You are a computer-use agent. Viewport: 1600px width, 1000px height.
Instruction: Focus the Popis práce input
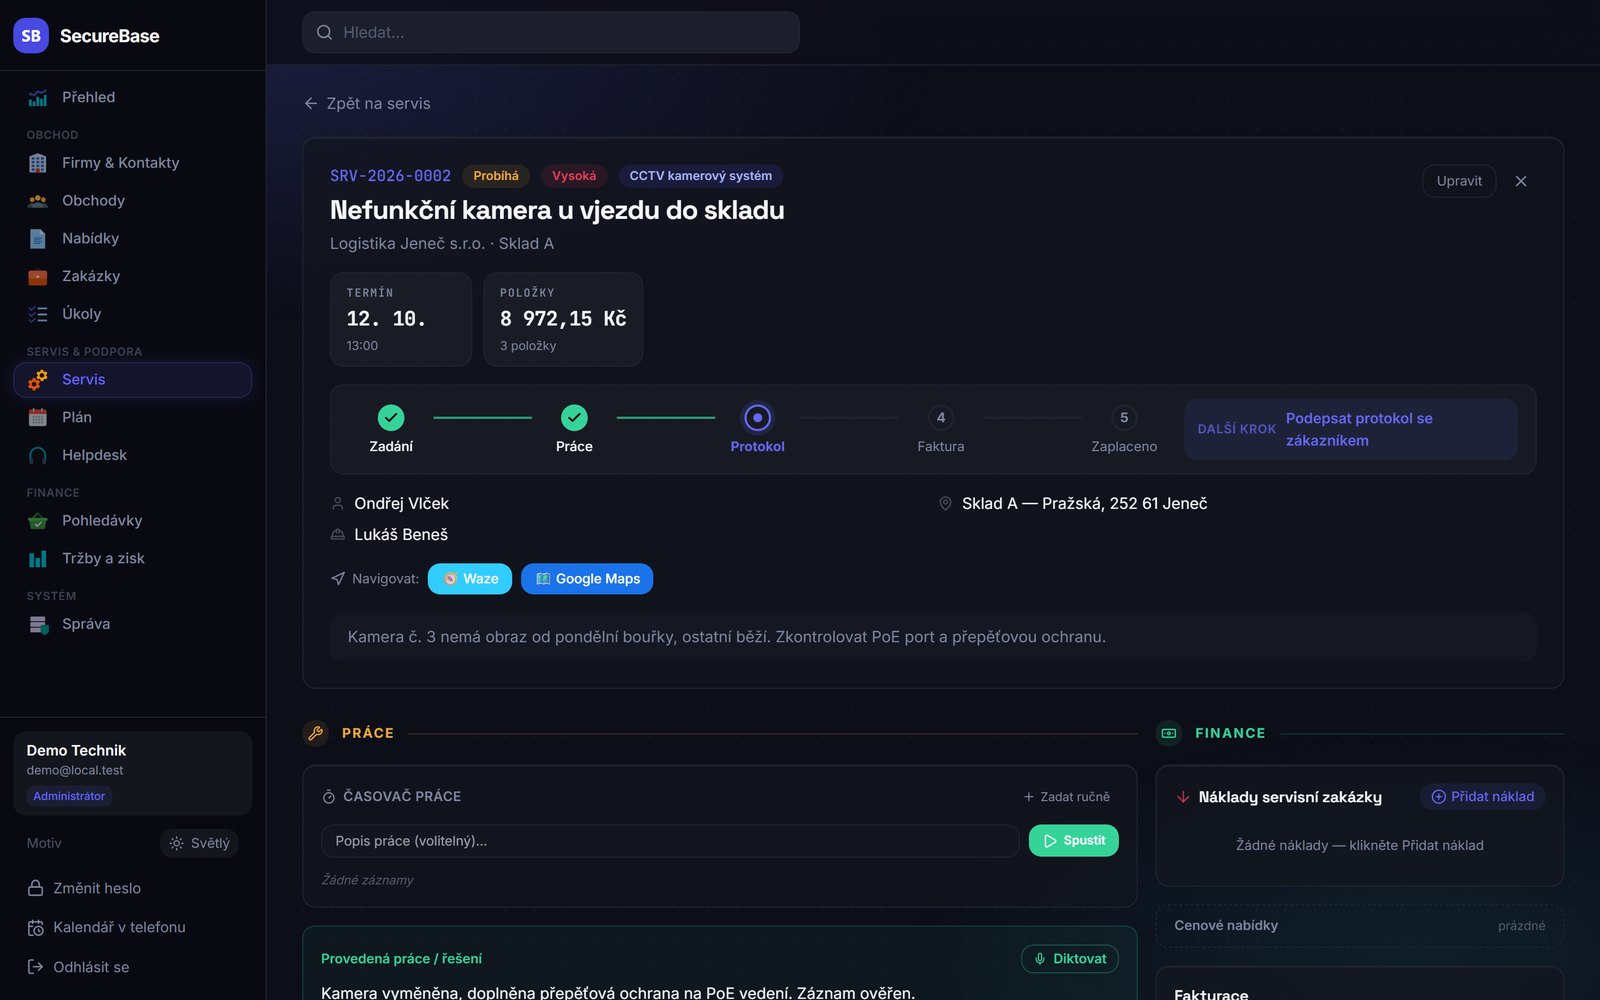point(670,841)
